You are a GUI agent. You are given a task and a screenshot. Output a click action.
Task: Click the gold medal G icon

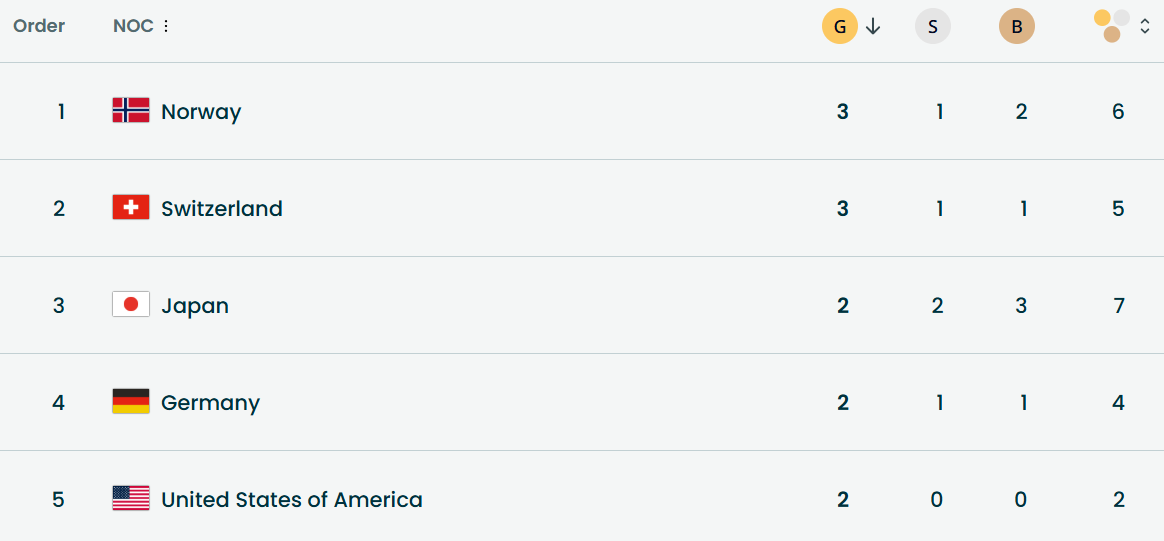(839, 27)
